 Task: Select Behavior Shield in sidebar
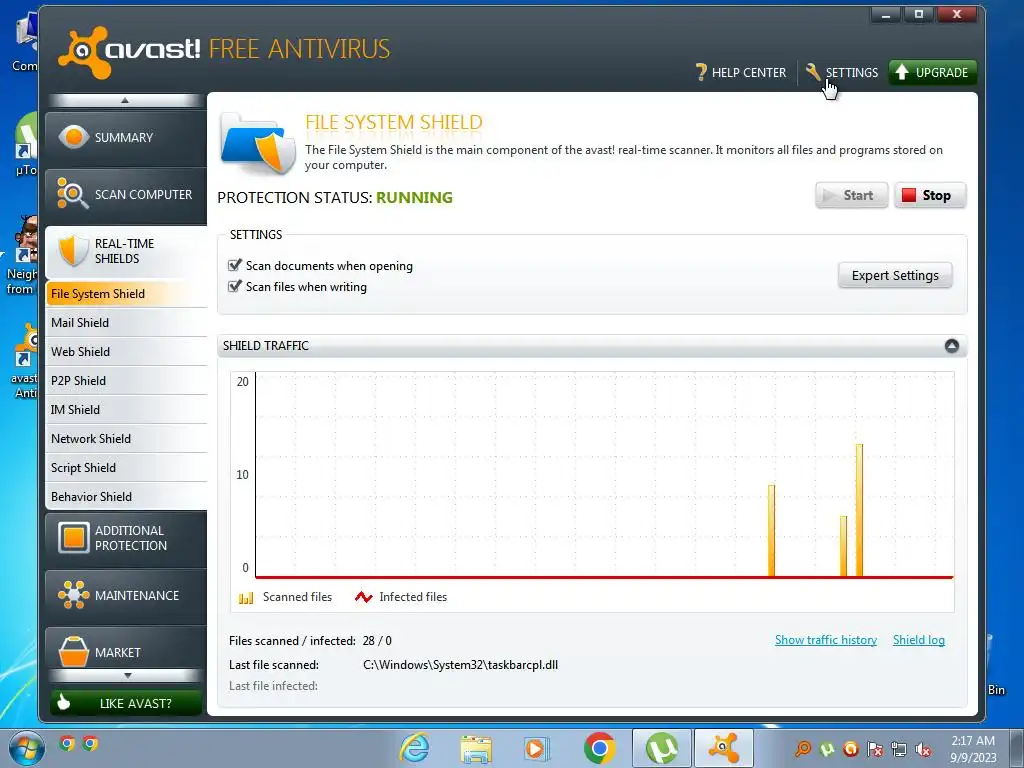coord(126,496)
